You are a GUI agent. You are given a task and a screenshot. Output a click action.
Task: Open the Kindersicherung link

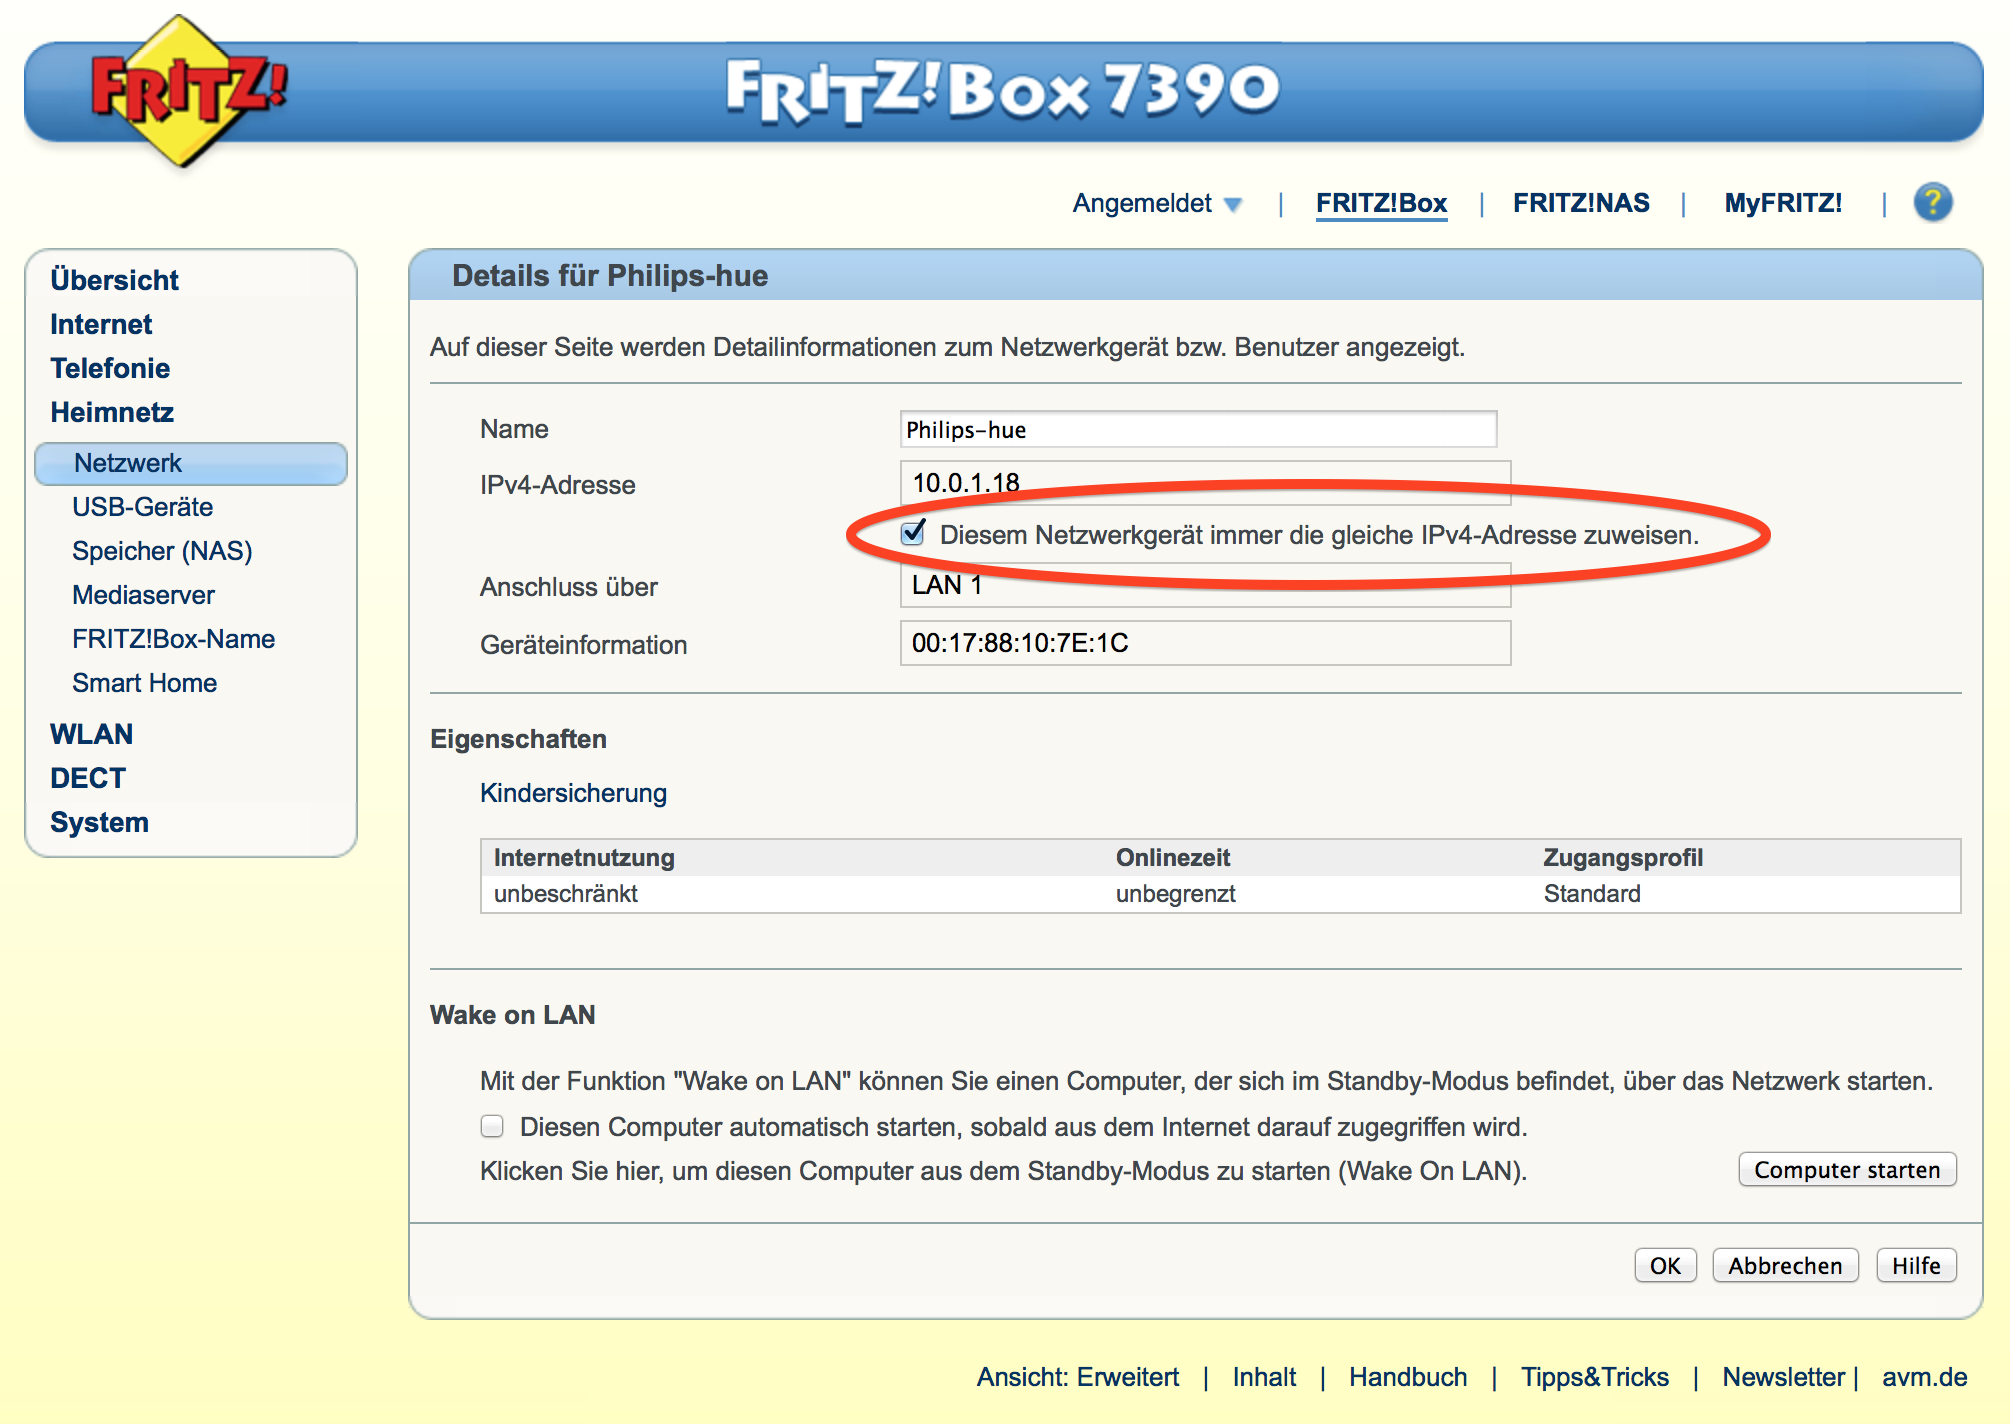tap(573, 793)
